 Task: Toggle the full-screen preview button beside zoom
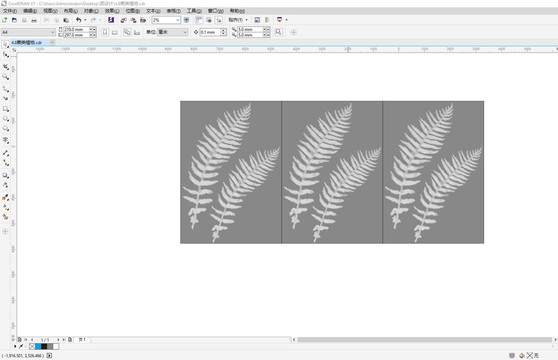pos(186,20)
